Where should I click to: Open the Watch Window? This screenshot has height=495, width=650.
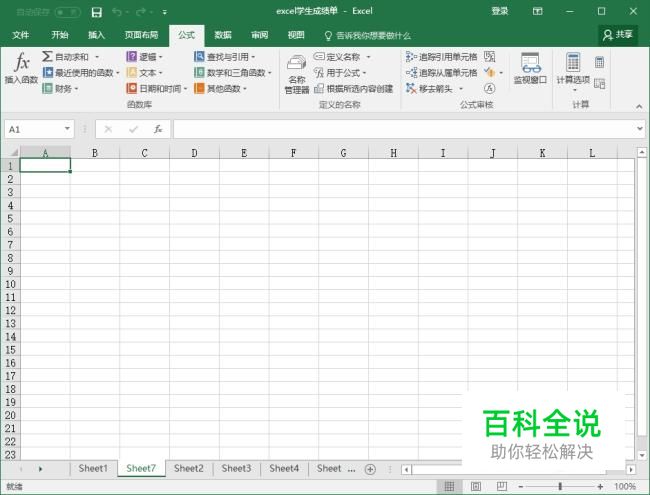[x=530, y=68]
